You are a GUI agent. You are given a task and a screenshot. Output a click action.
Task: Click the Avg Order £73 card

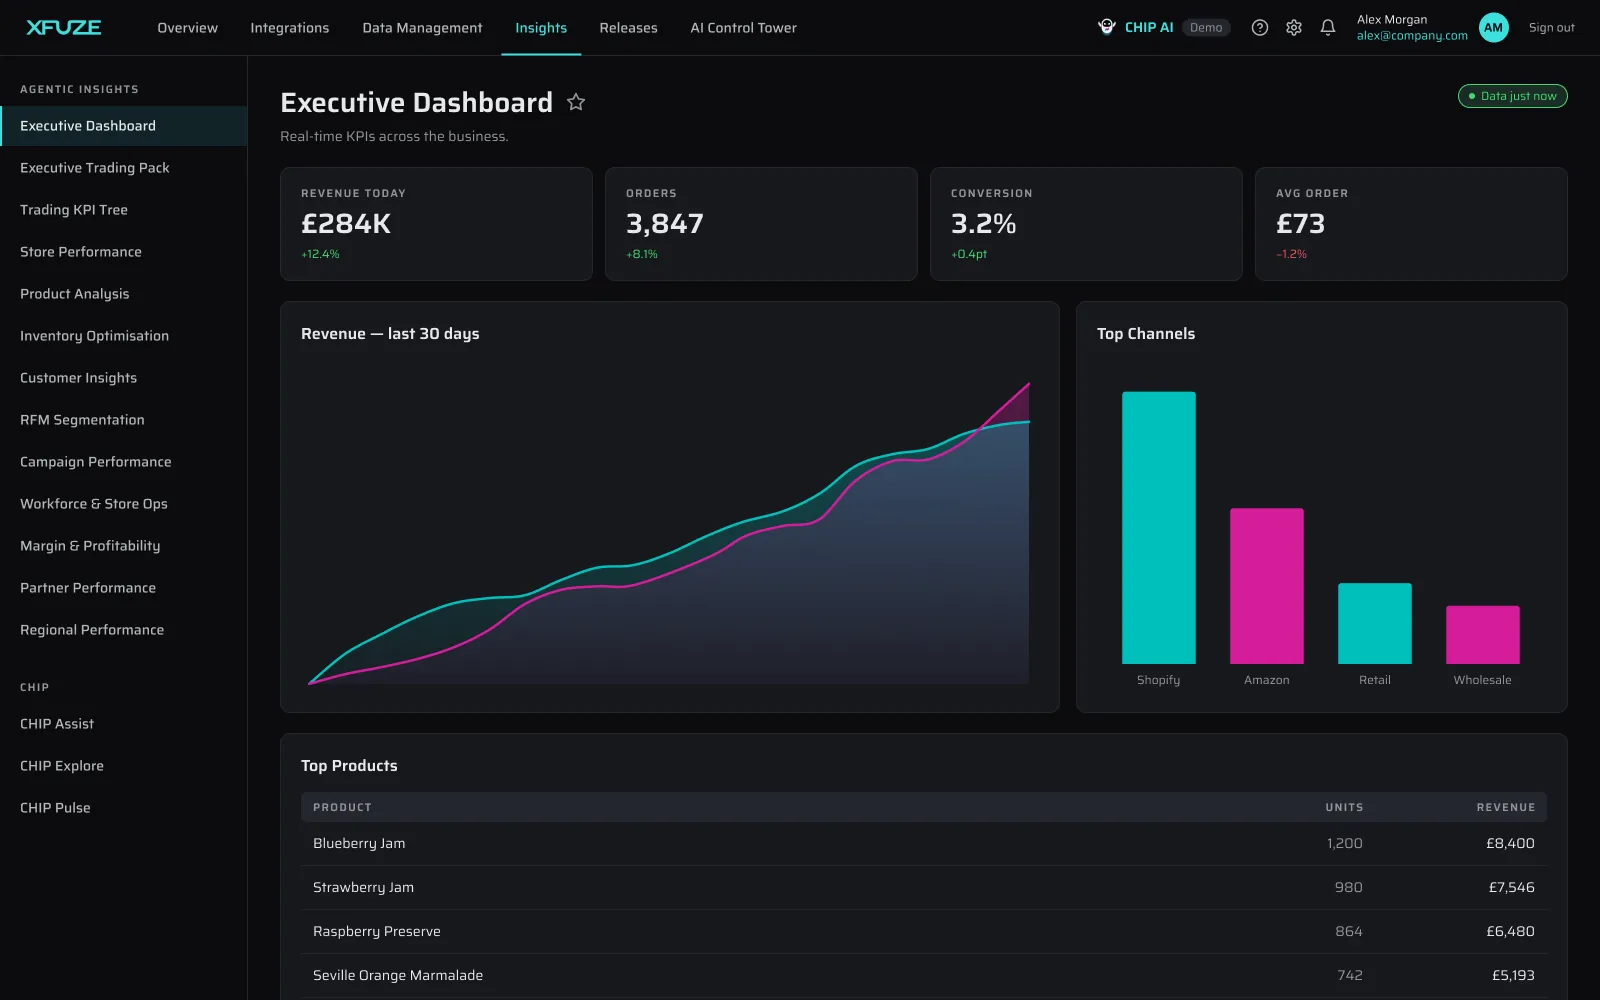1411,224
